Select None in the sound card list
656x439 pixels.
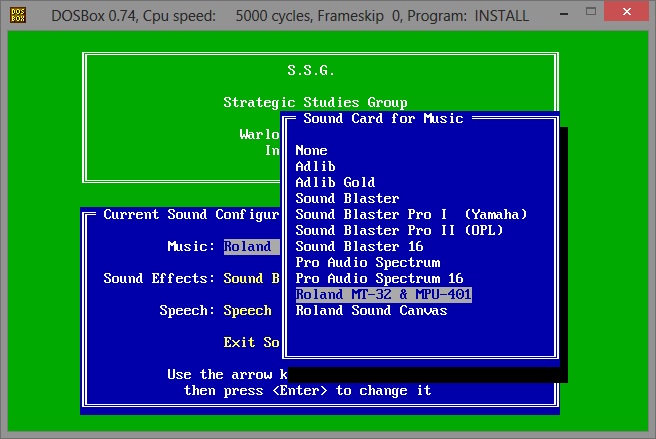(311, 150)
